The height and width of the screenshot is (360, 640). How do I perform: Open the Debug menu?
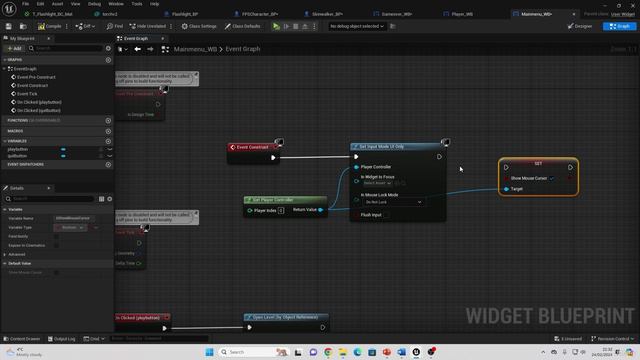click(x=94, y=4)
